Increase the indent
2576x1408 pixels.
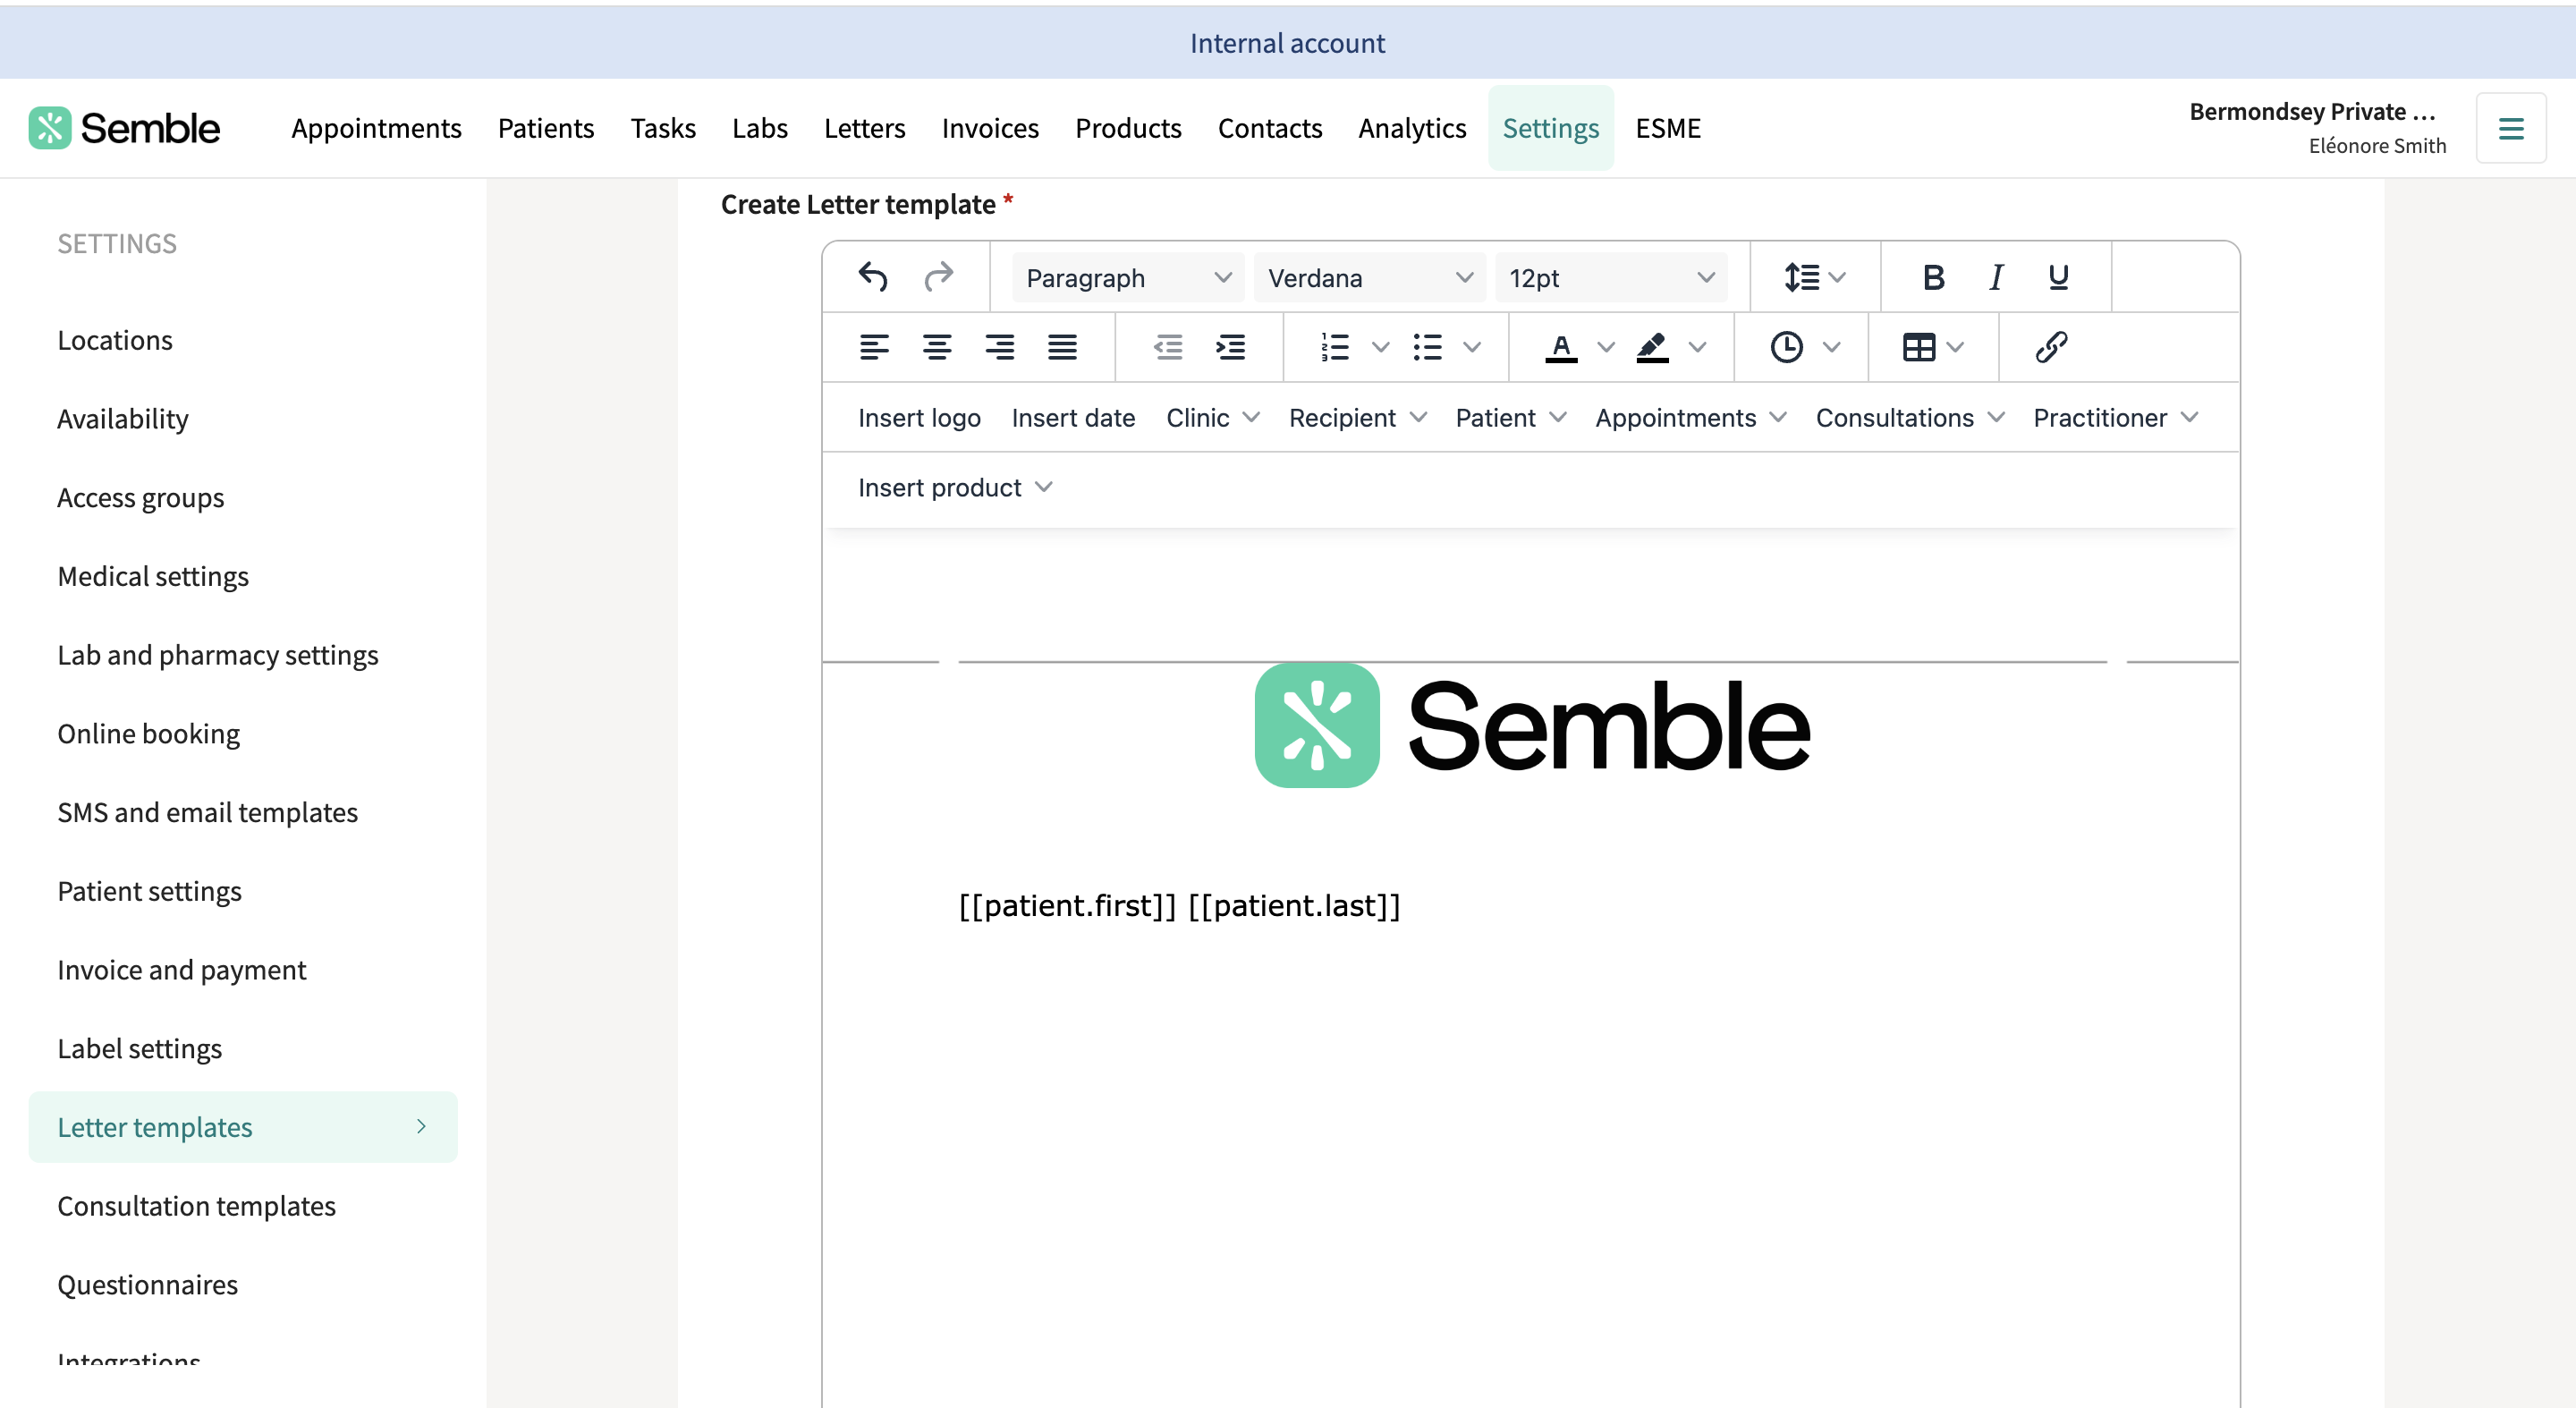click(1230, 347)
